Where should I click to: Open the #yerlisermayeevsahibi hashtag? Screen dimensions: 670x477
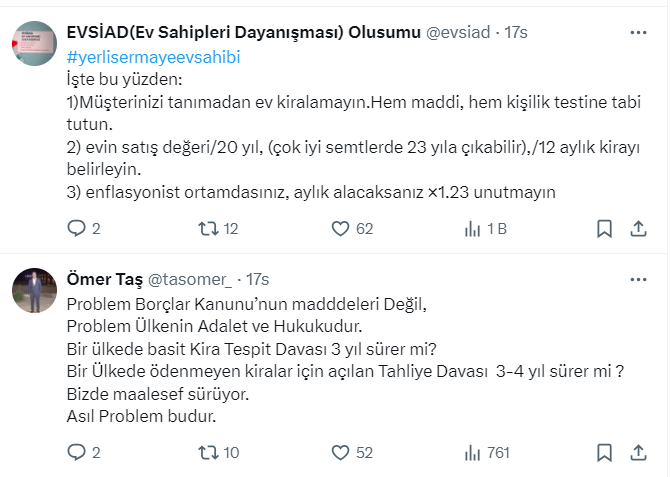[153, 57]
